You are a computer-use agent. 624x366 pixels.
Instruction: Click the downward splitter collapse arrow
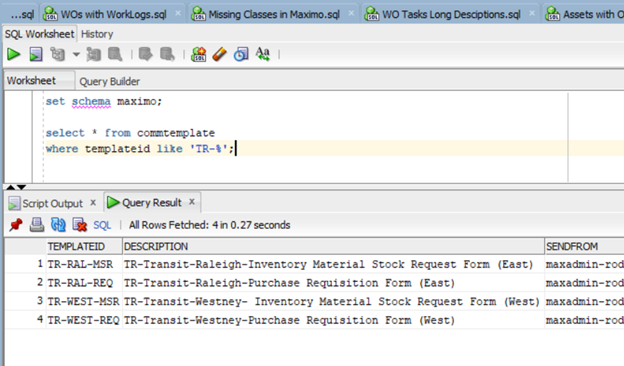click(21, 187)
